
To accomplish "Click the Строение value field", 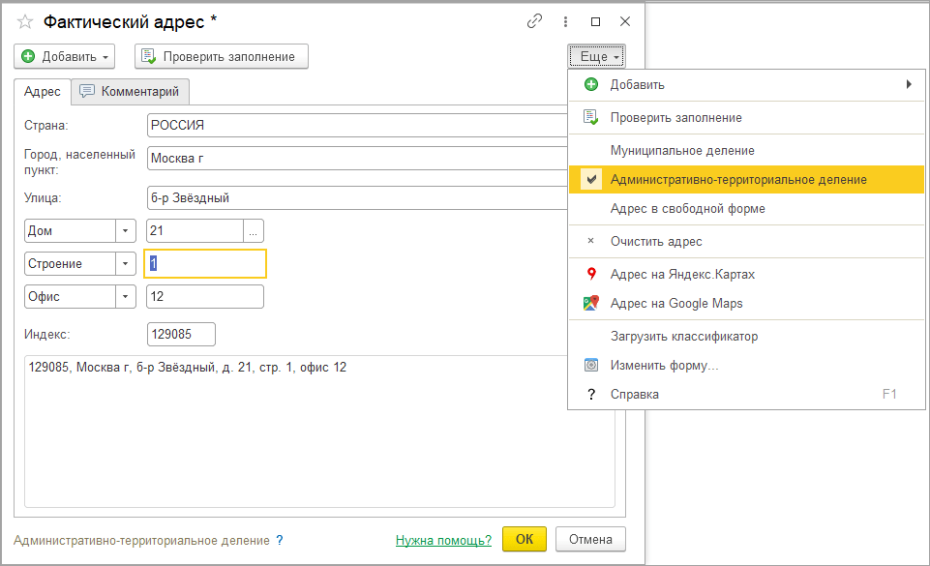I will [x=205, y=263].
